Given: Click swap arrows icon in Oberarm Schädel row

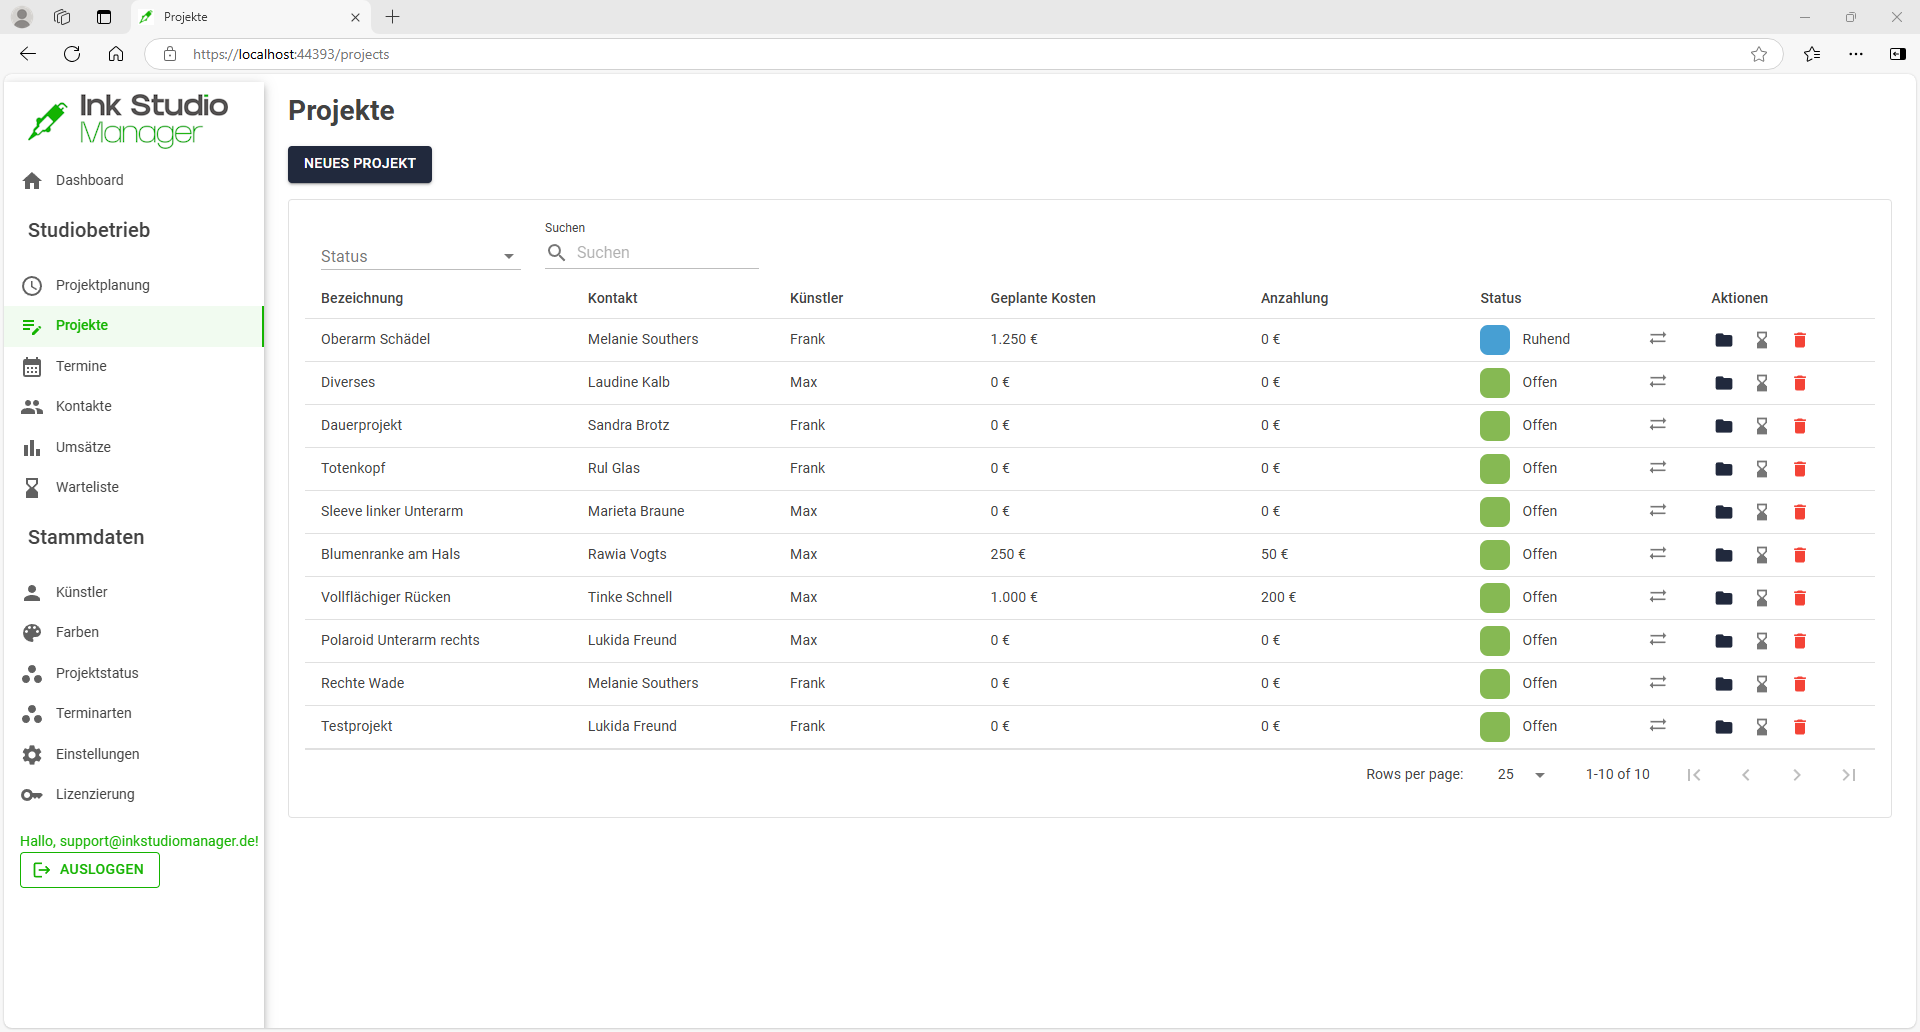Looking at the screenshot, I should (1657, 338).
